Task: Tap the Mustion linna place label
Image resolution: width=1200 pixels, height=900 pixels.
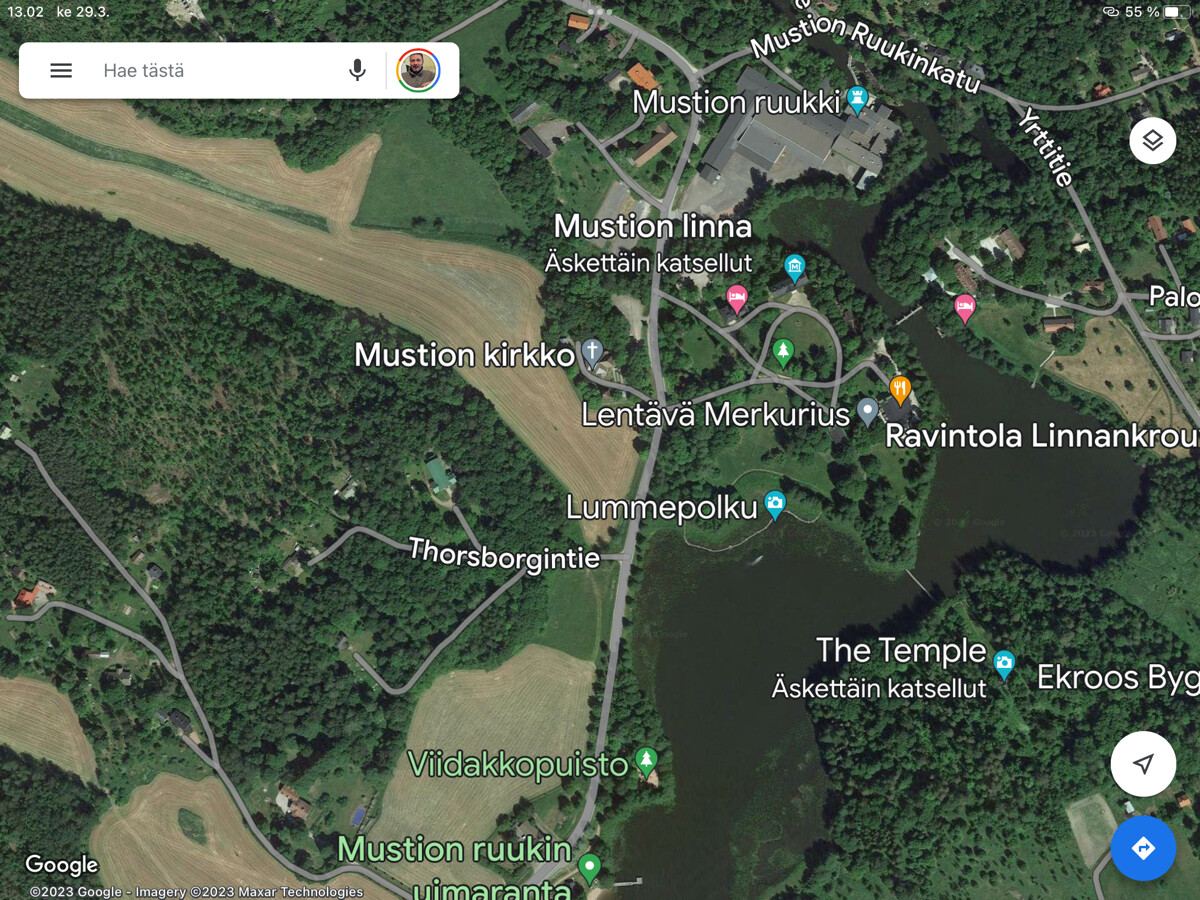Action: (x=652, y=226)
